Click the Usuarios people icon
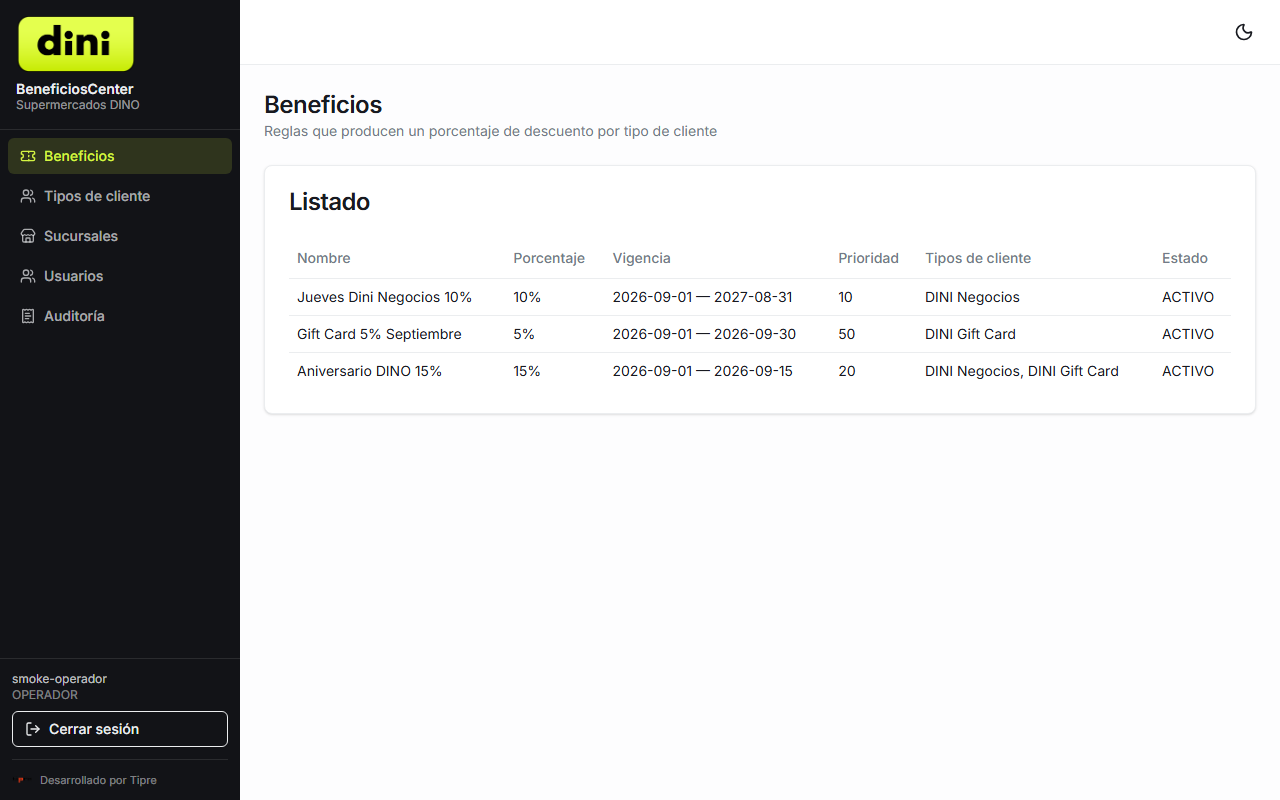The width and height of the screenshot is (1280, 800). pyautogui.click(x=28, y=276)
